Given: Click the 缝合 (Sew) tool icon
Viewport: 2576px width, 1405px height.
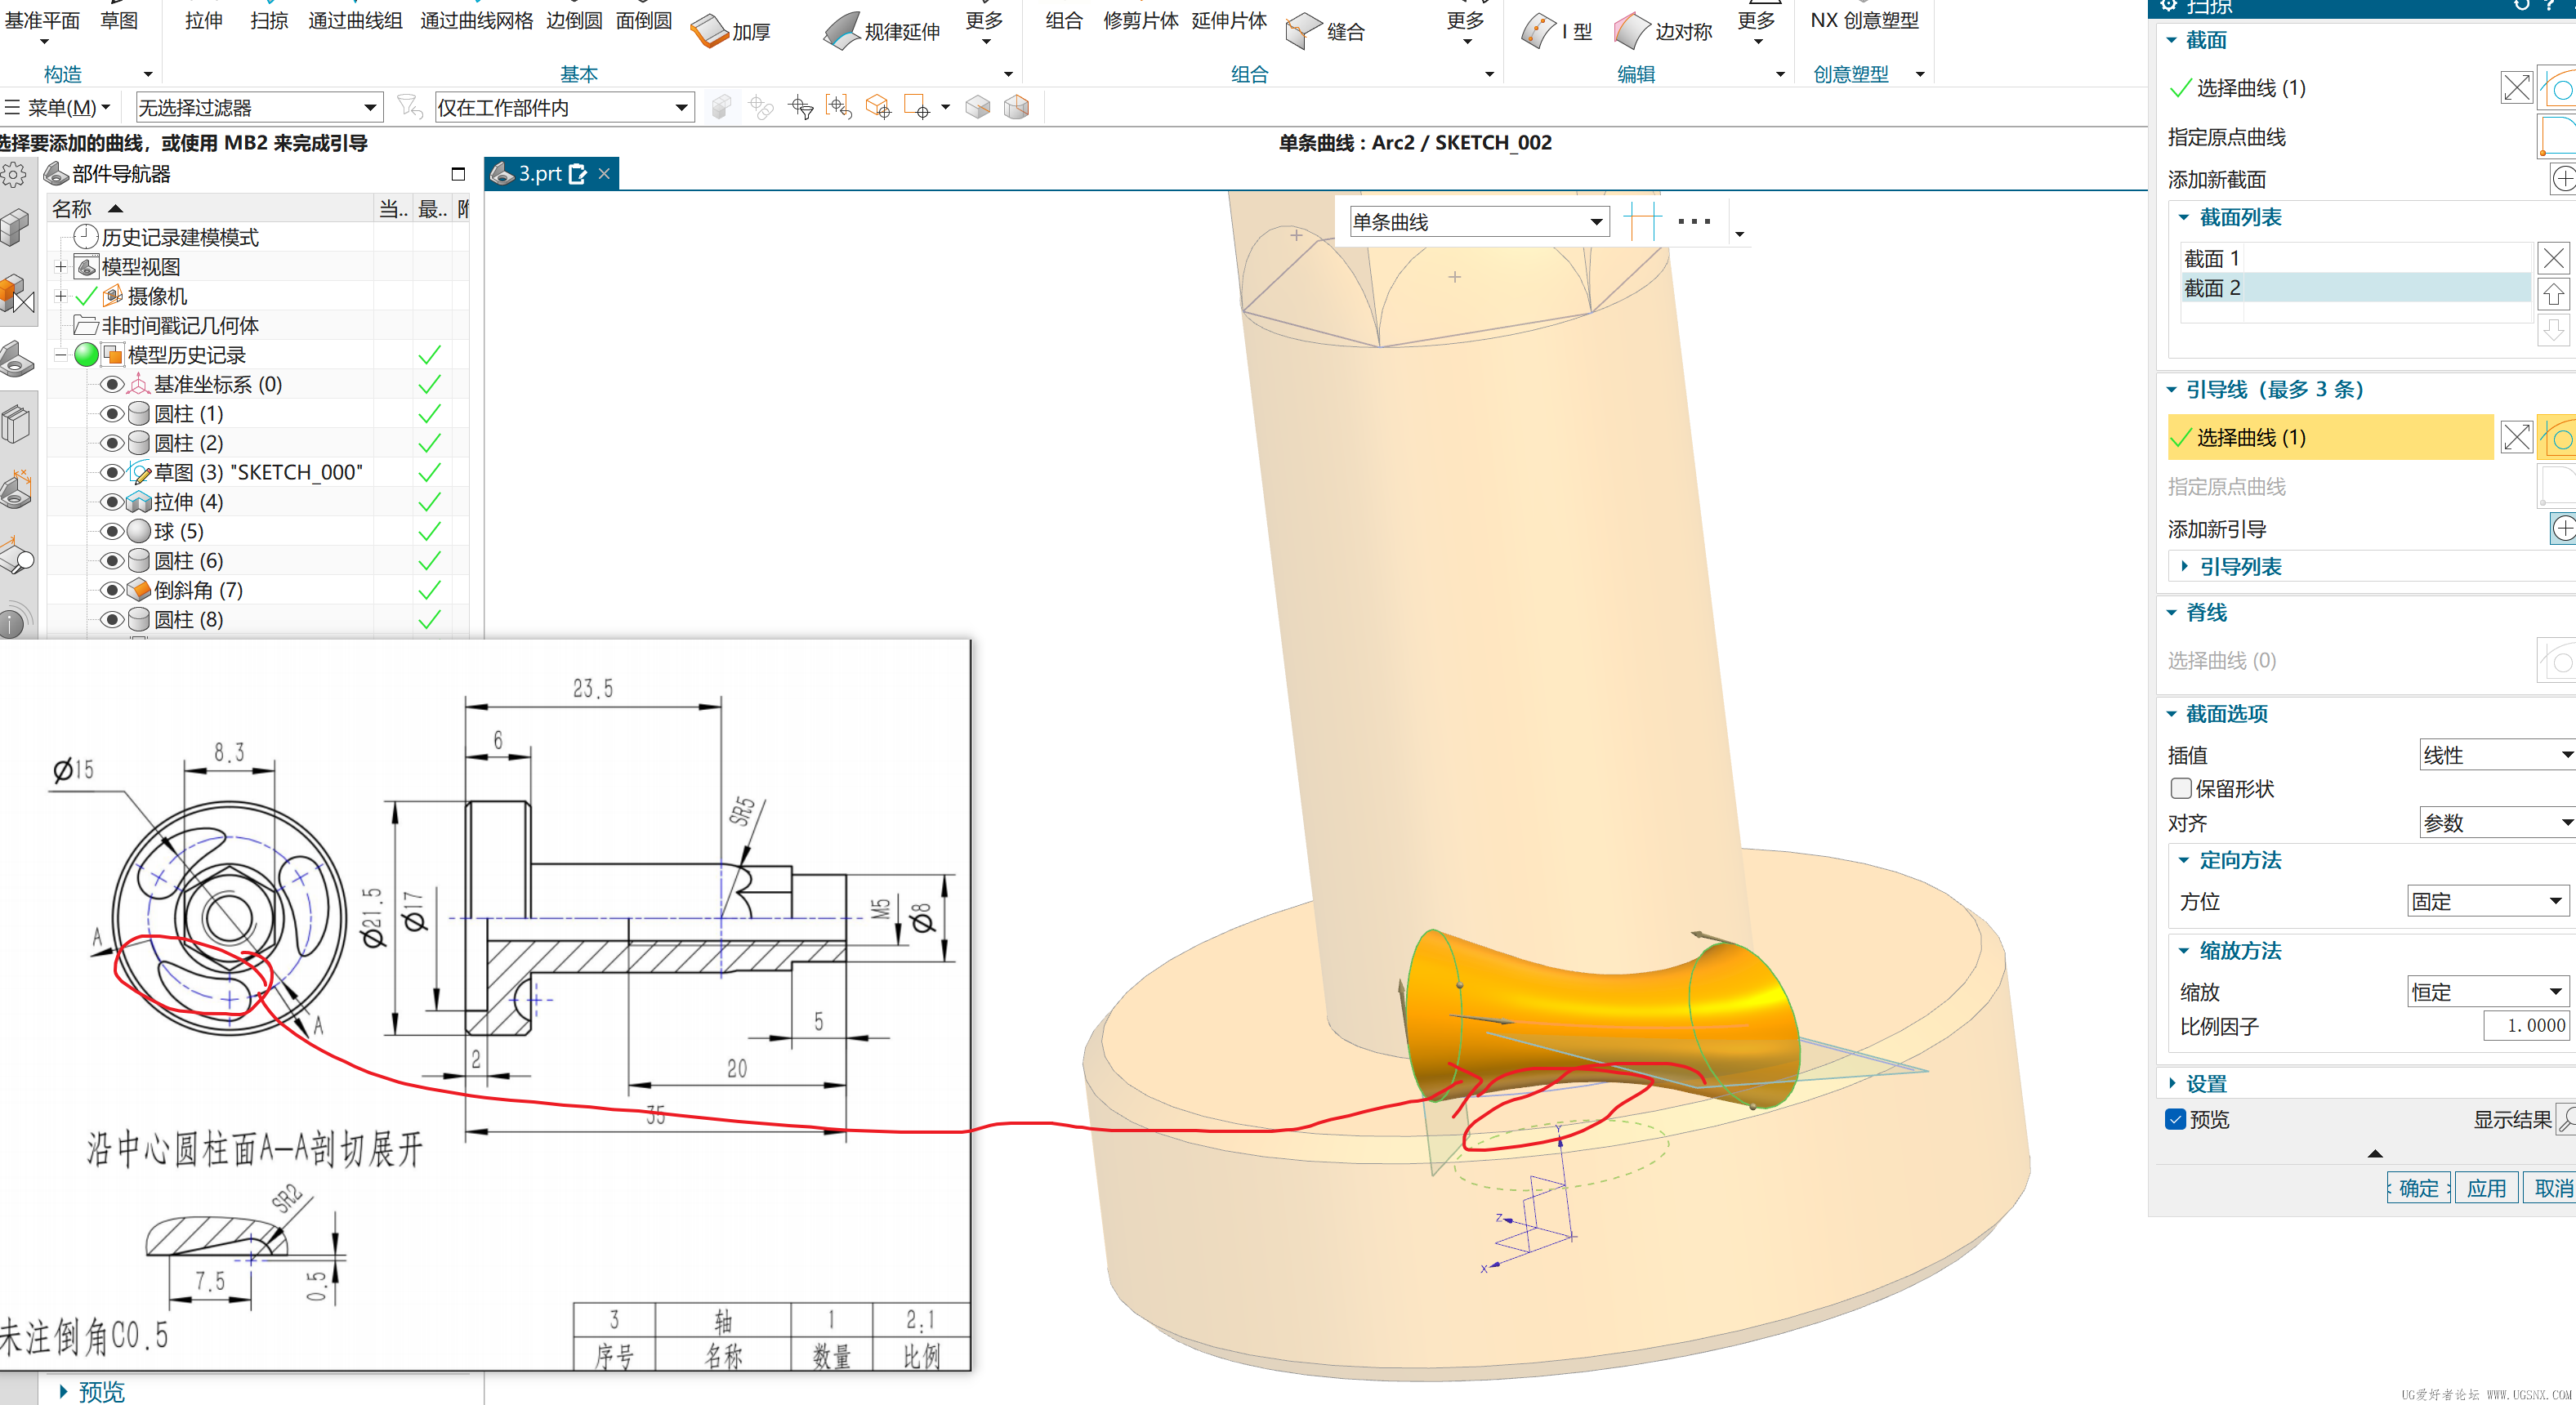Looking at the screenshot, I should 1303,32.
